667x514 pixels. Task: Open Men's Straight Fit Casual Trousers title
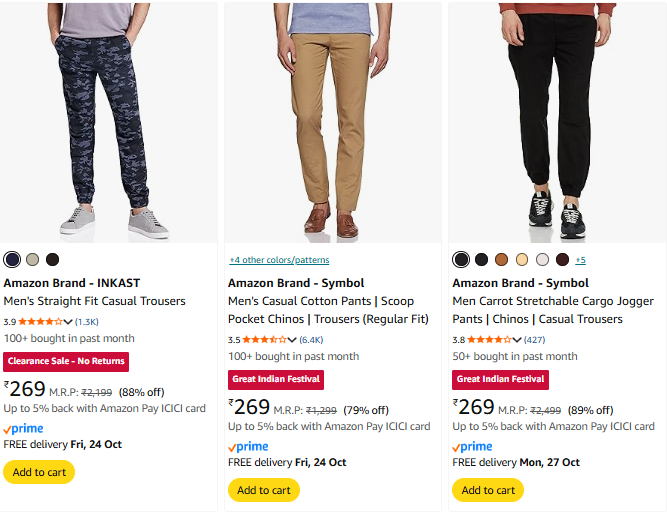pos(94,301)
